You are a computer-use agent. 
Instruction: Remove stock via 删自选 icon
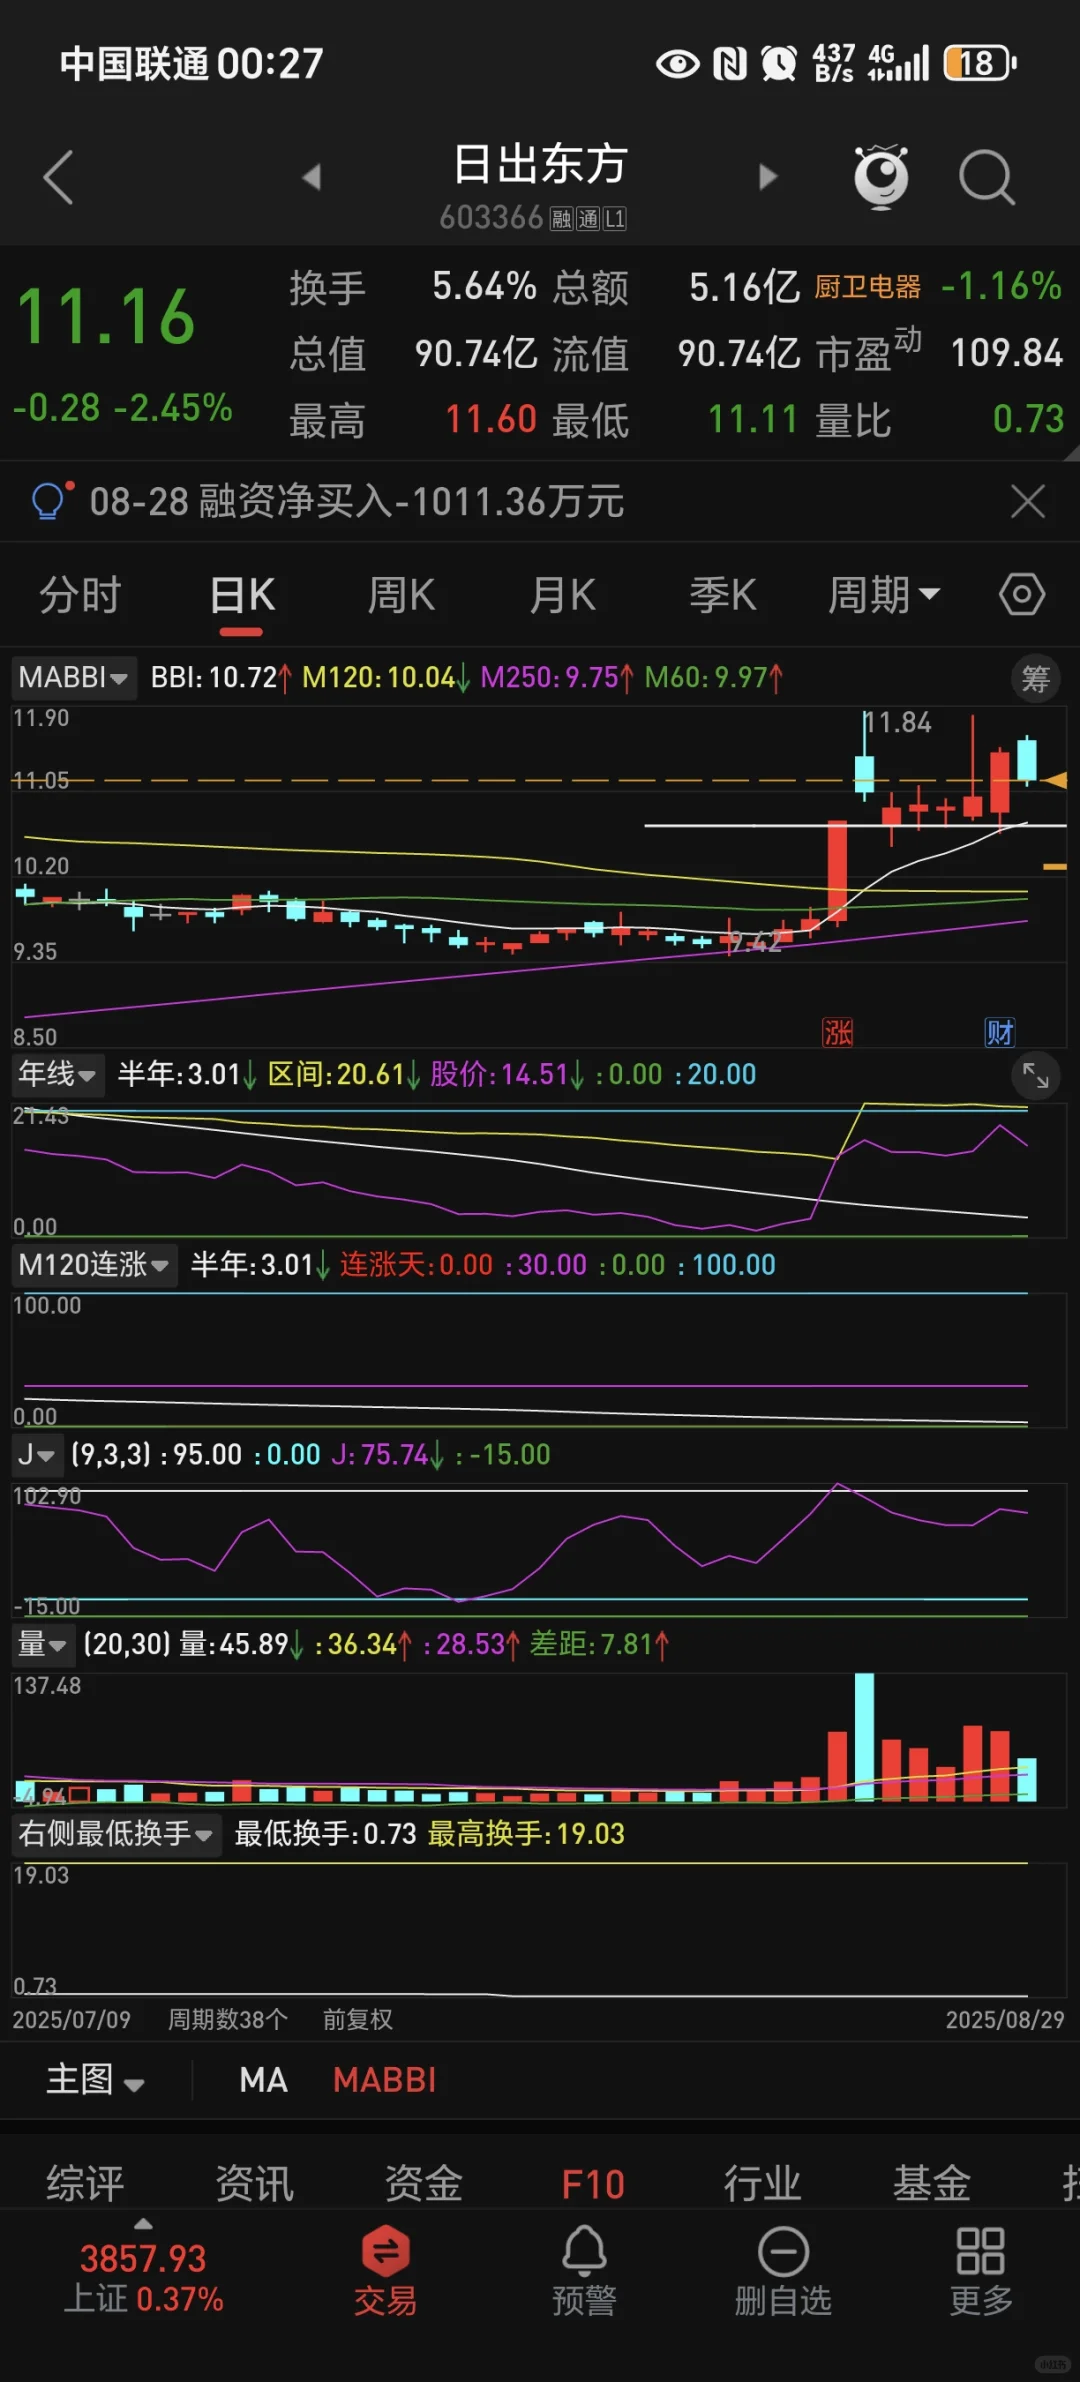783,2271
